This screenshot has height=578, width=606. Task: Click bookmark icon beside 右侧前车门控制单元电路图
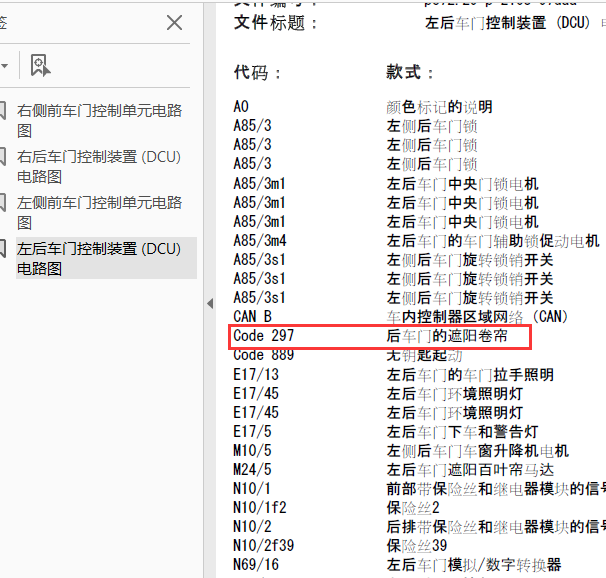(x=3, y=111)
